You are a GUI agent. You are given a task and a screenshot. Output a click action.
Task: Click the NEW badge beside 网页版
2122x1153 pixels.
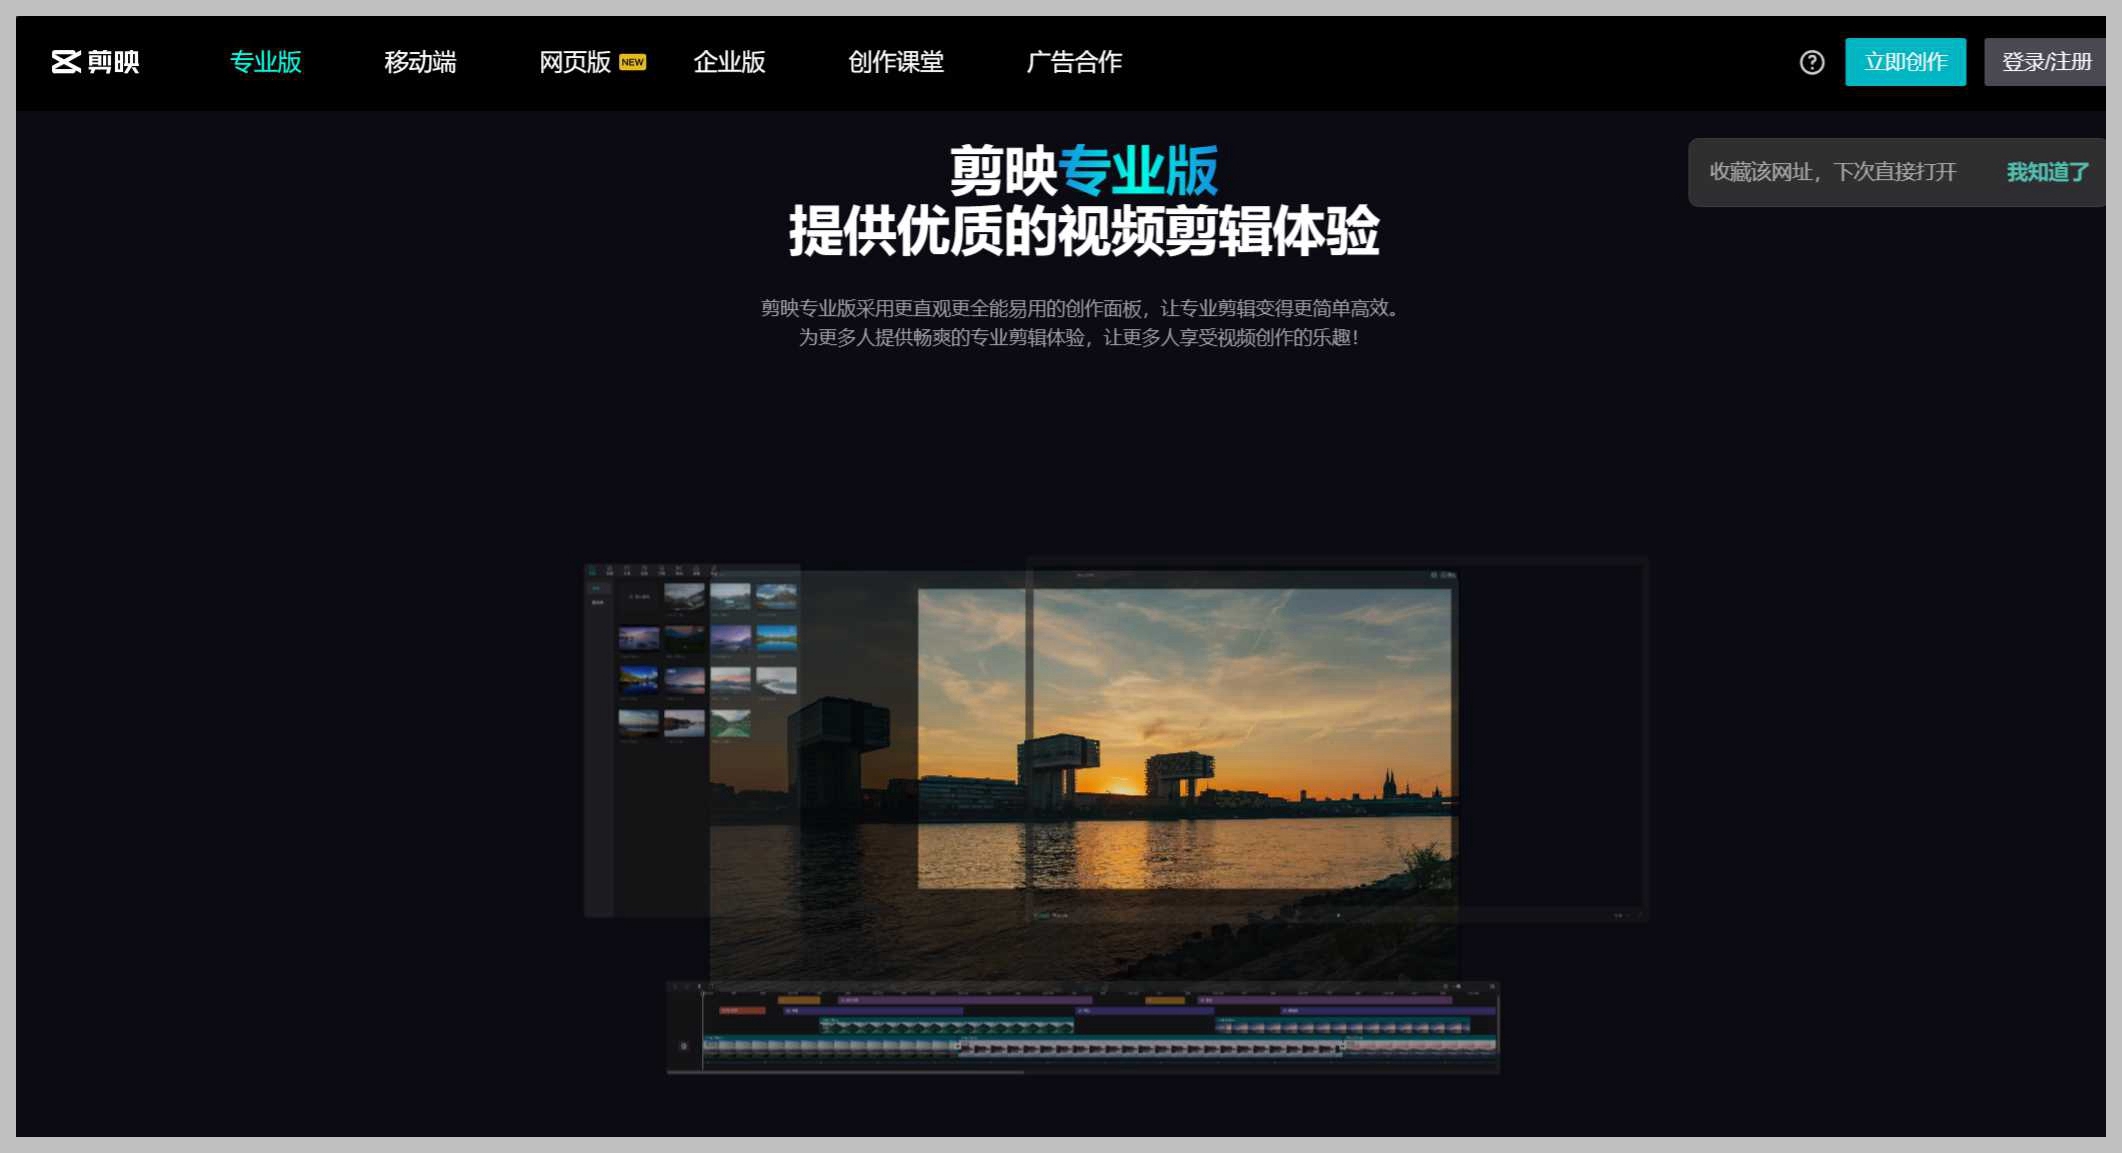point(632,62)
